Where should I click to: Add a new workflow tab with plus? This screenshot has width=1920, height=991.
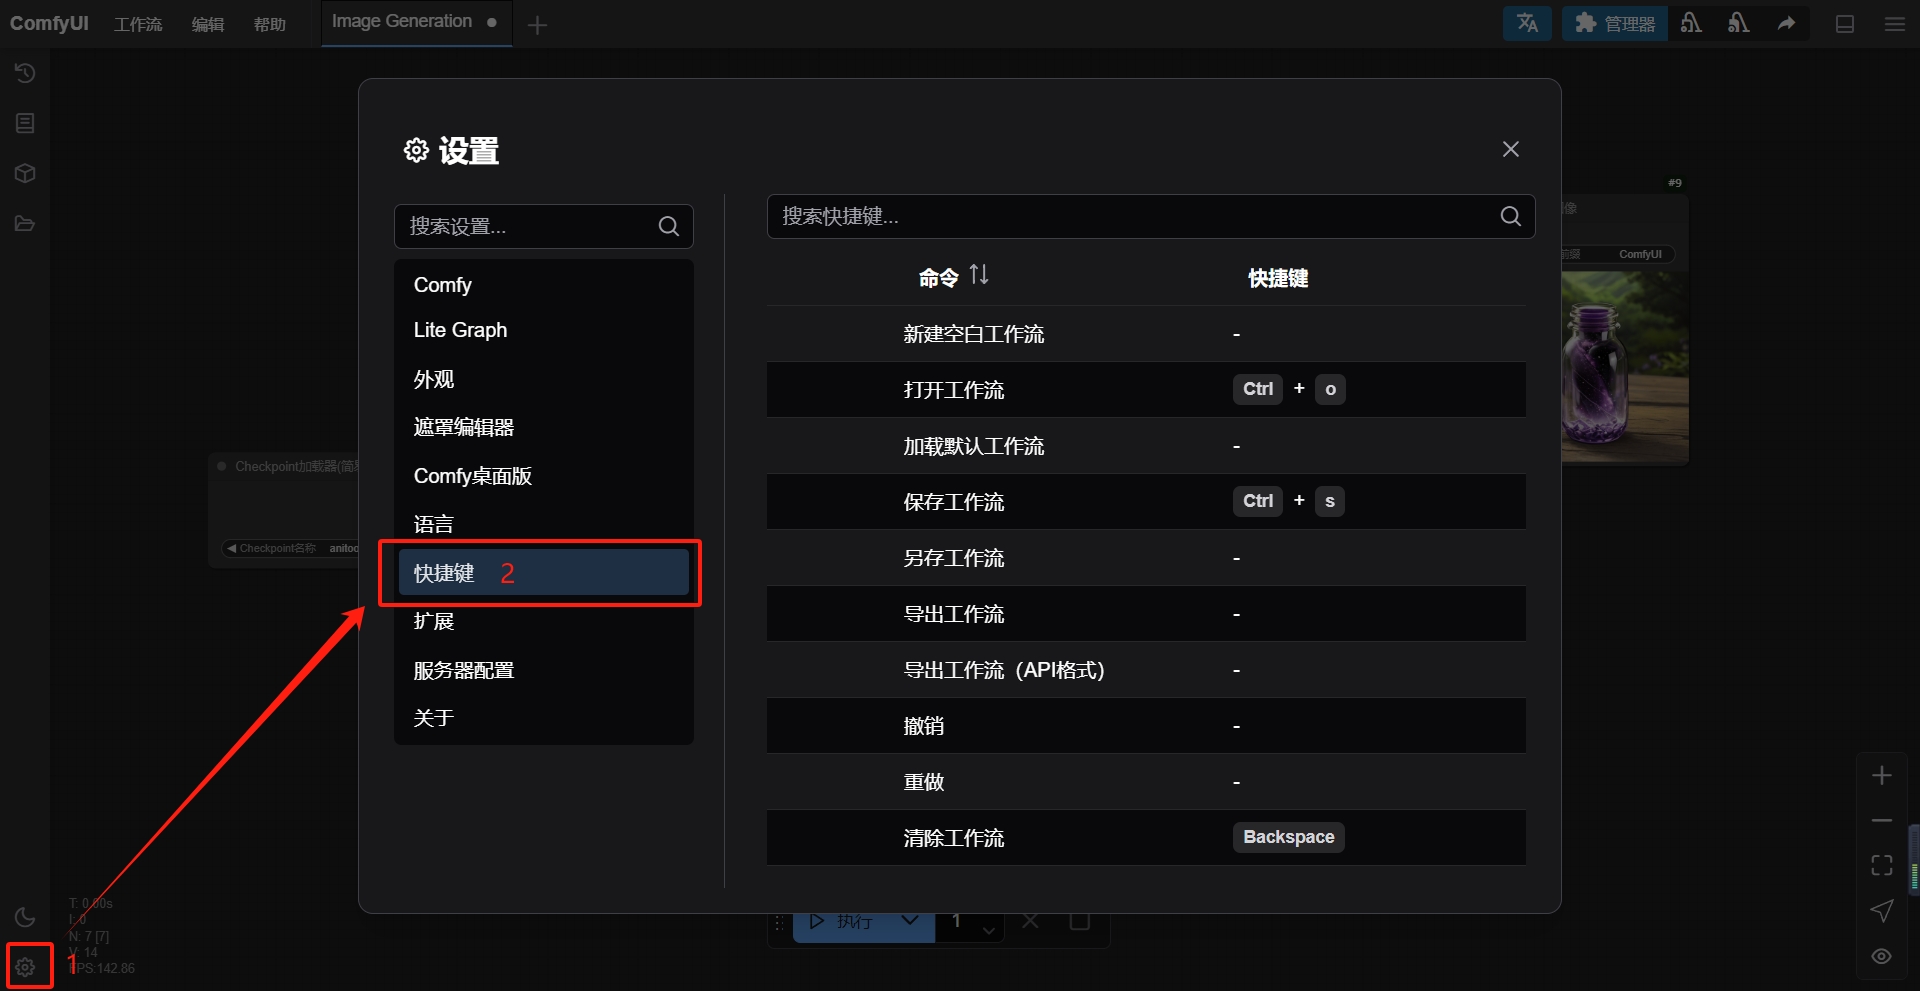coord(537,25)
